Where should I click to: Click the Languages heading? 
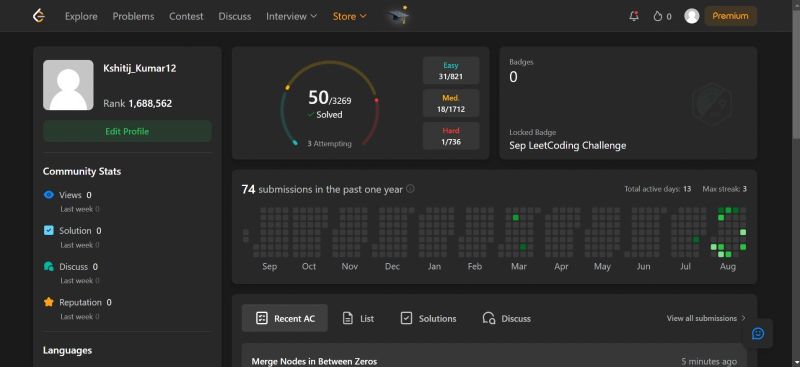(x=67, y=350)
